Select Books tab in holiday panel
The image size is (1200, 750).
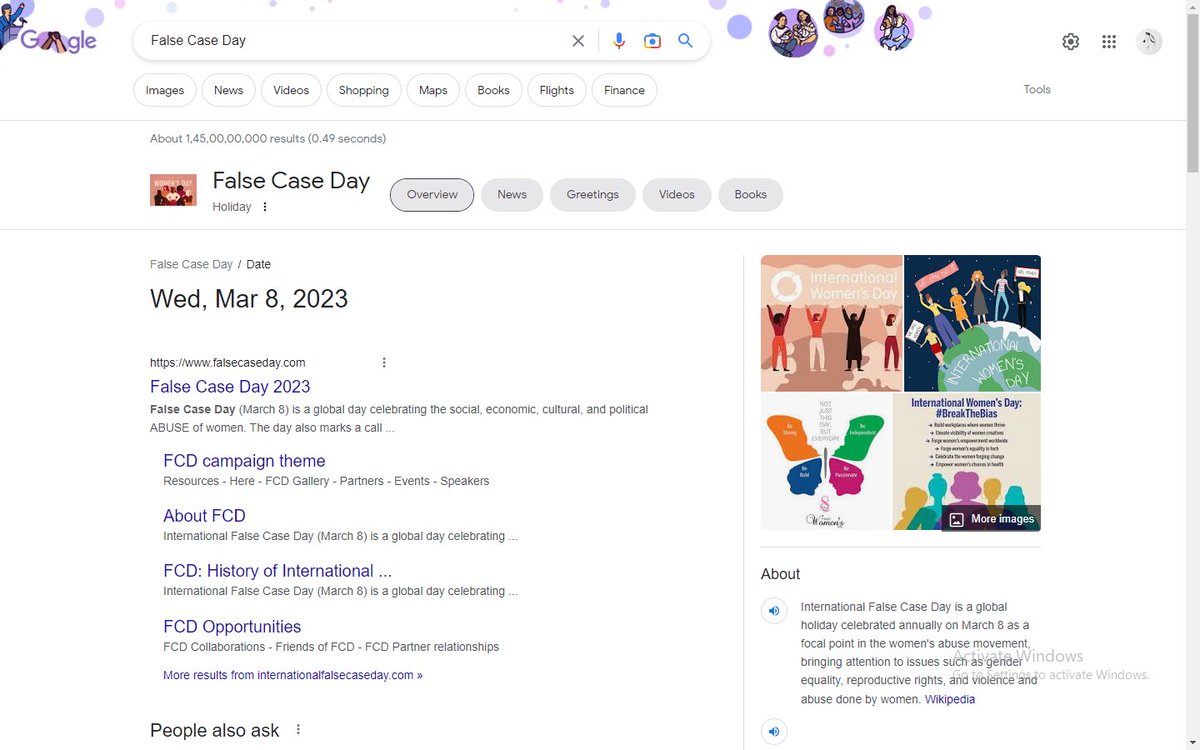751,195
